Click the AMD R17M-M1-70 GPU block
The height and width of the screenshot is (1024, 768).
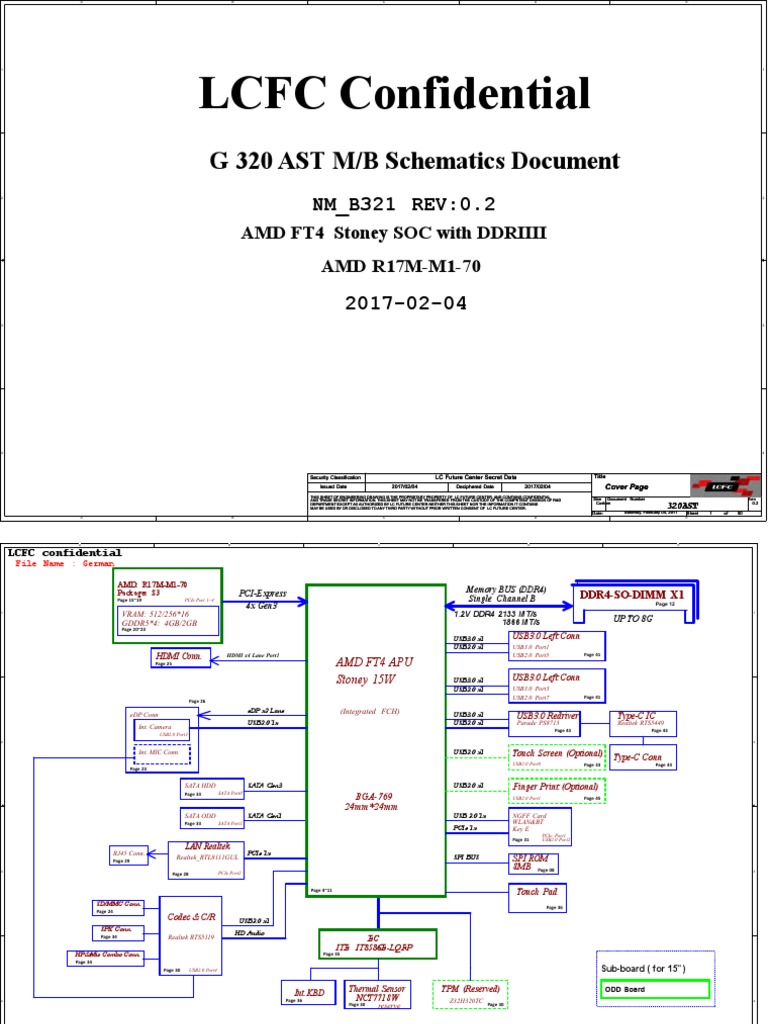(x=168, y=605)
